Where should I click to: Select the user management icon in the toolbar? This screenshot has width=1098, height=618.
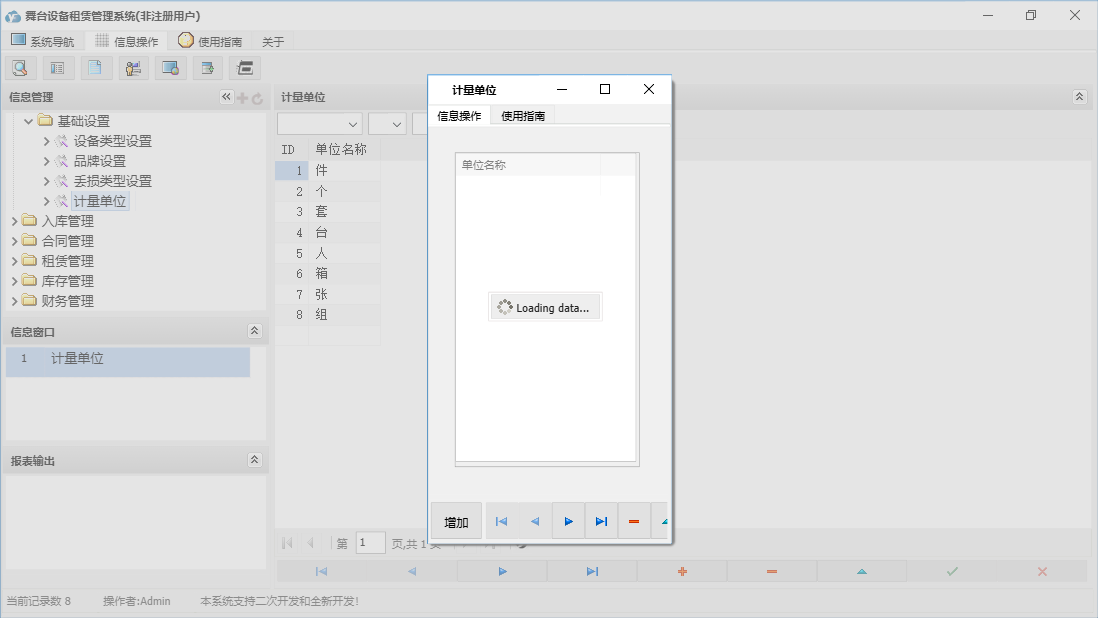tap(133, 67)
